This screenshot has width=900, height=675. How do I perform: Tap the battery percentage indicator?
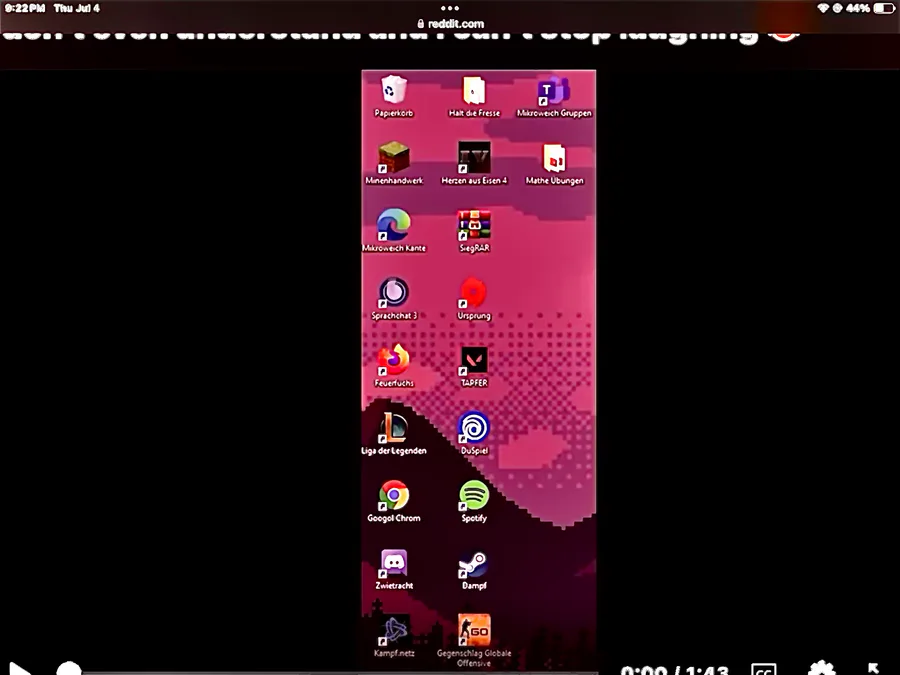[x=858, y=8]
